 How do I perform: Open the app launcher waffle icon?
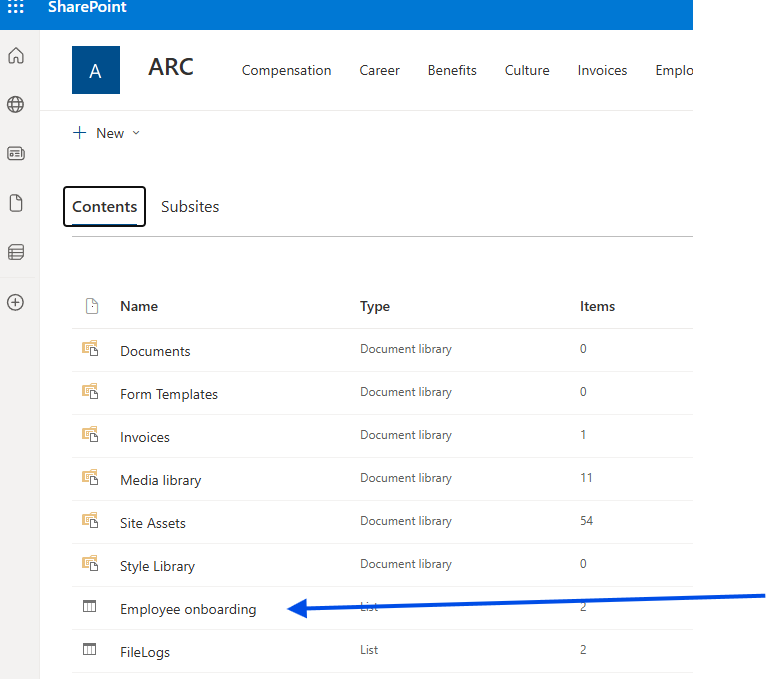point(16,8)
